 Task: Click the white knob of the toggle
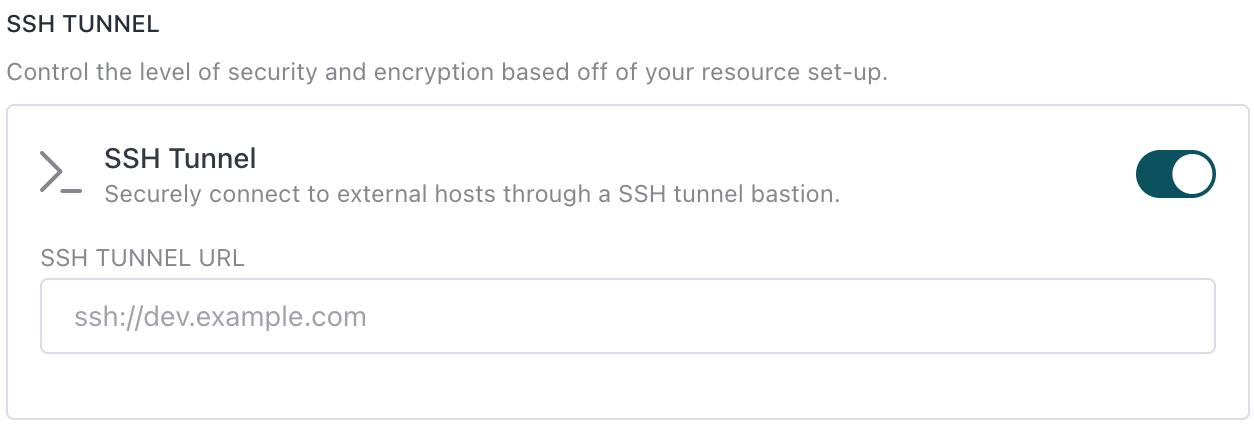(1193, 174)
